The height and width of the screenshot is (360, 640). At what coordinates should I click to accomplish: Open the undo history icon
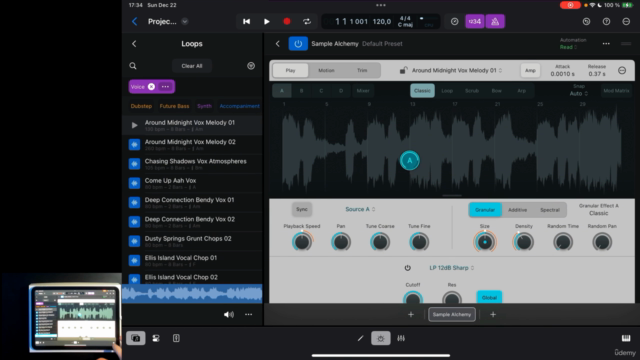586,22
